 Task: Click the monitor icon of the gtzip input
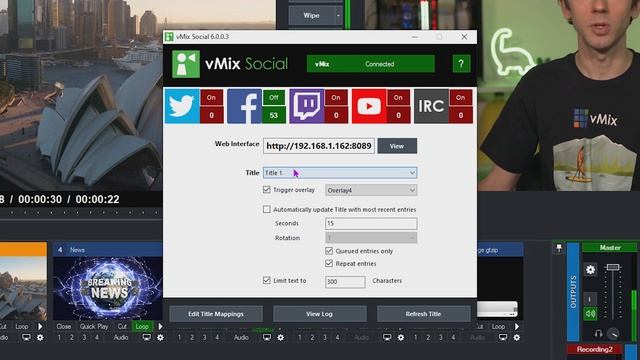(x=503, y=338)
